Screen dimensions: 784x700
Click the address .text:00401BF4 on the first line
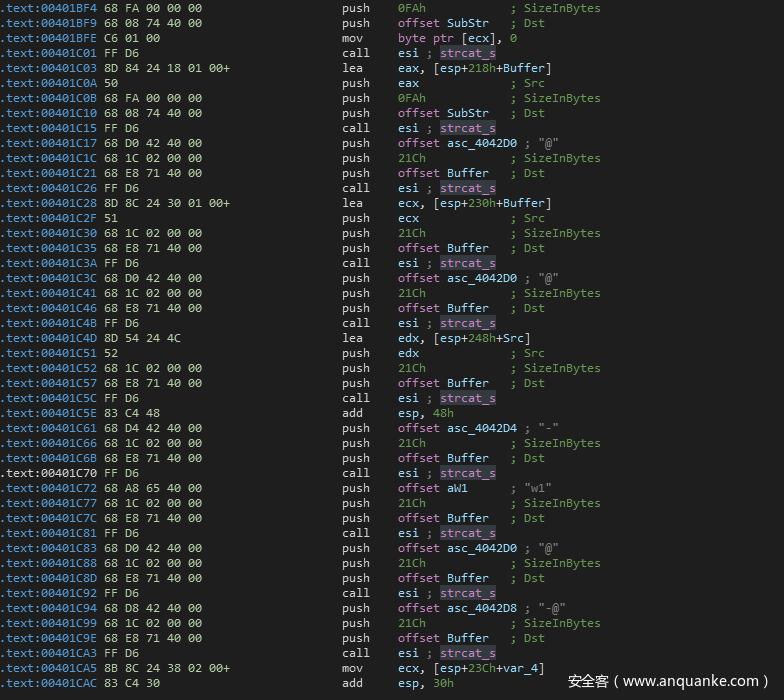click(48, 8)
